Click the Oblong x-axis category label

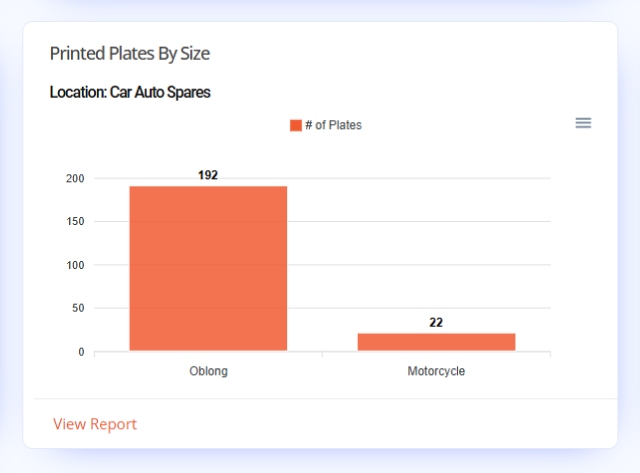click(x=209, y=371)
